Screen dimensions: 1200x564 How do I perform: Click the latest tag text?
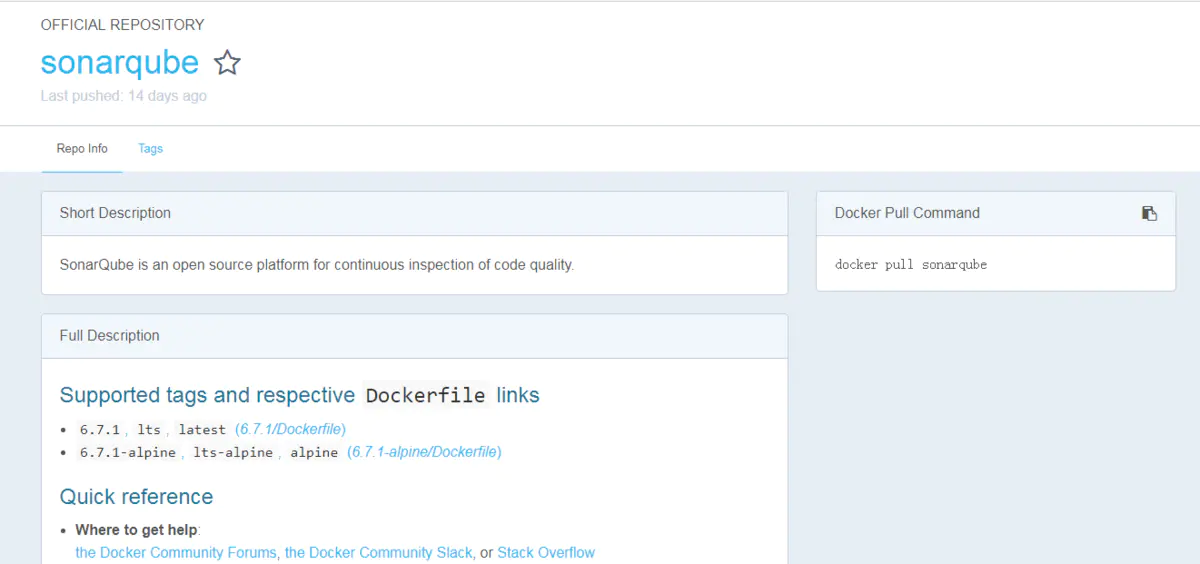point(202,429)
